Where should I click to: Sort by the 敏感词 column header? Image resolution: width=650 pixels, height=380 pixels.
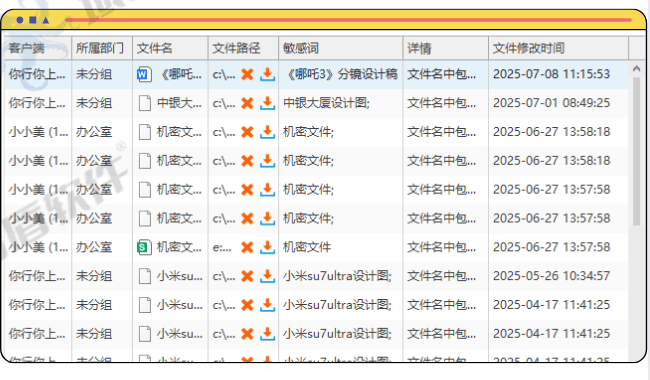(x=341, y=48)
